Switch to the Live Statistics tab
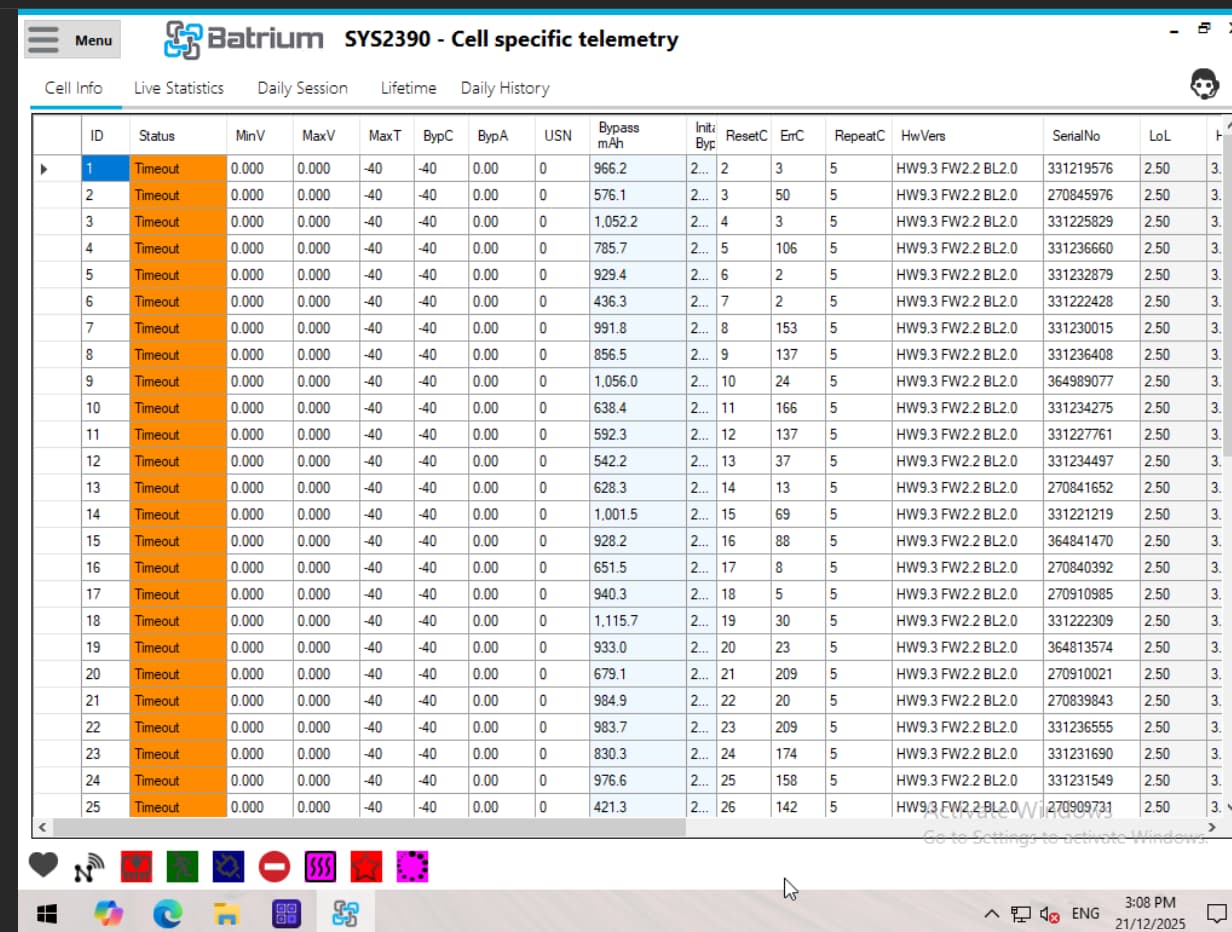This screenshot has width=1232, height=932. click(x=179, y=88)
